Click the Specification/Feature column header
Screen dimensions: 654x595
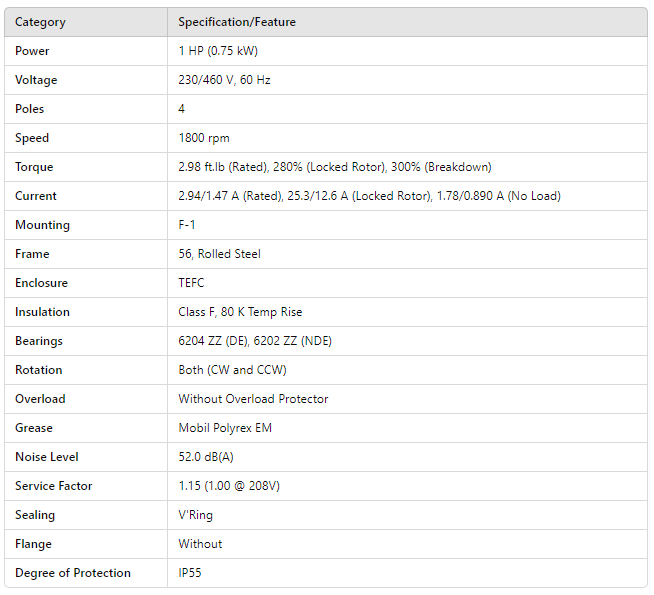pos(237,22)
